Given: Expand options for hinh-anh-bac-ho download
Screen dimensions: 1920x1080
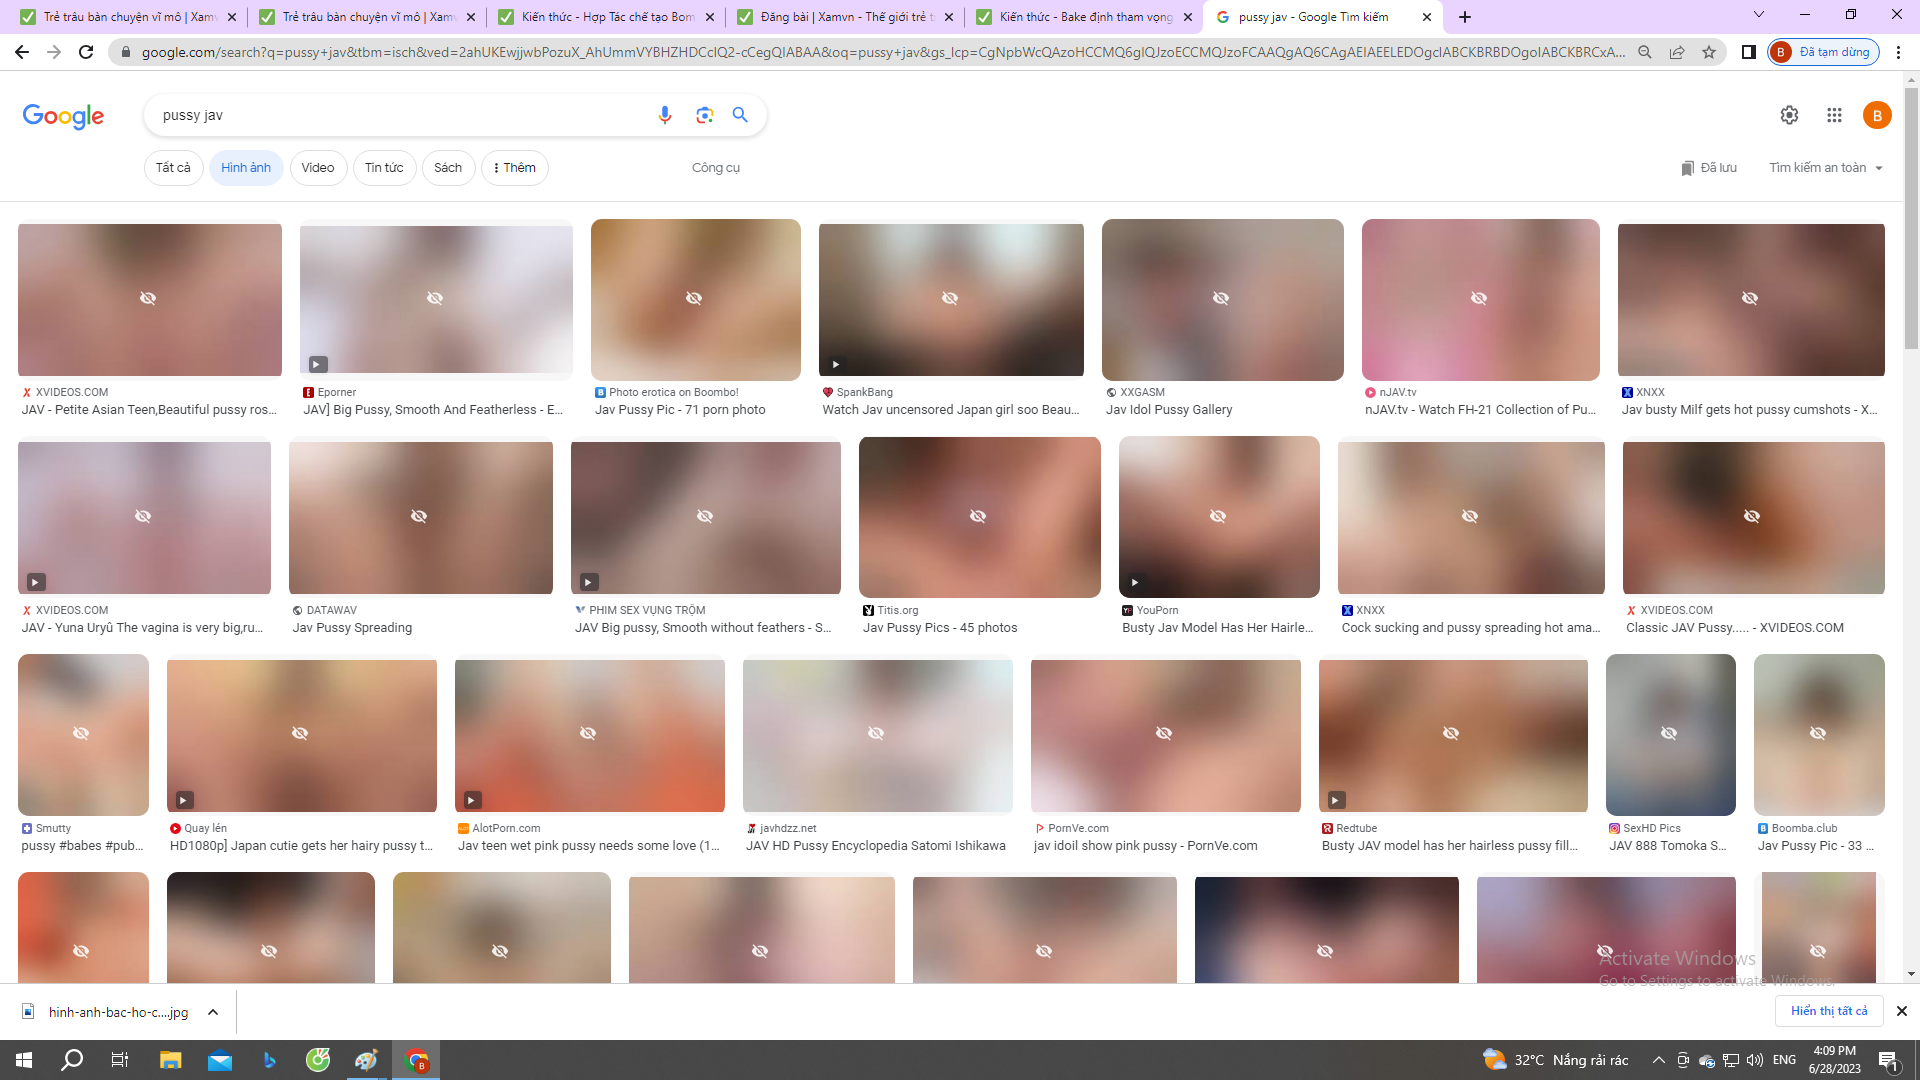Looking at the screenshot, I should tap(212, 1012).
